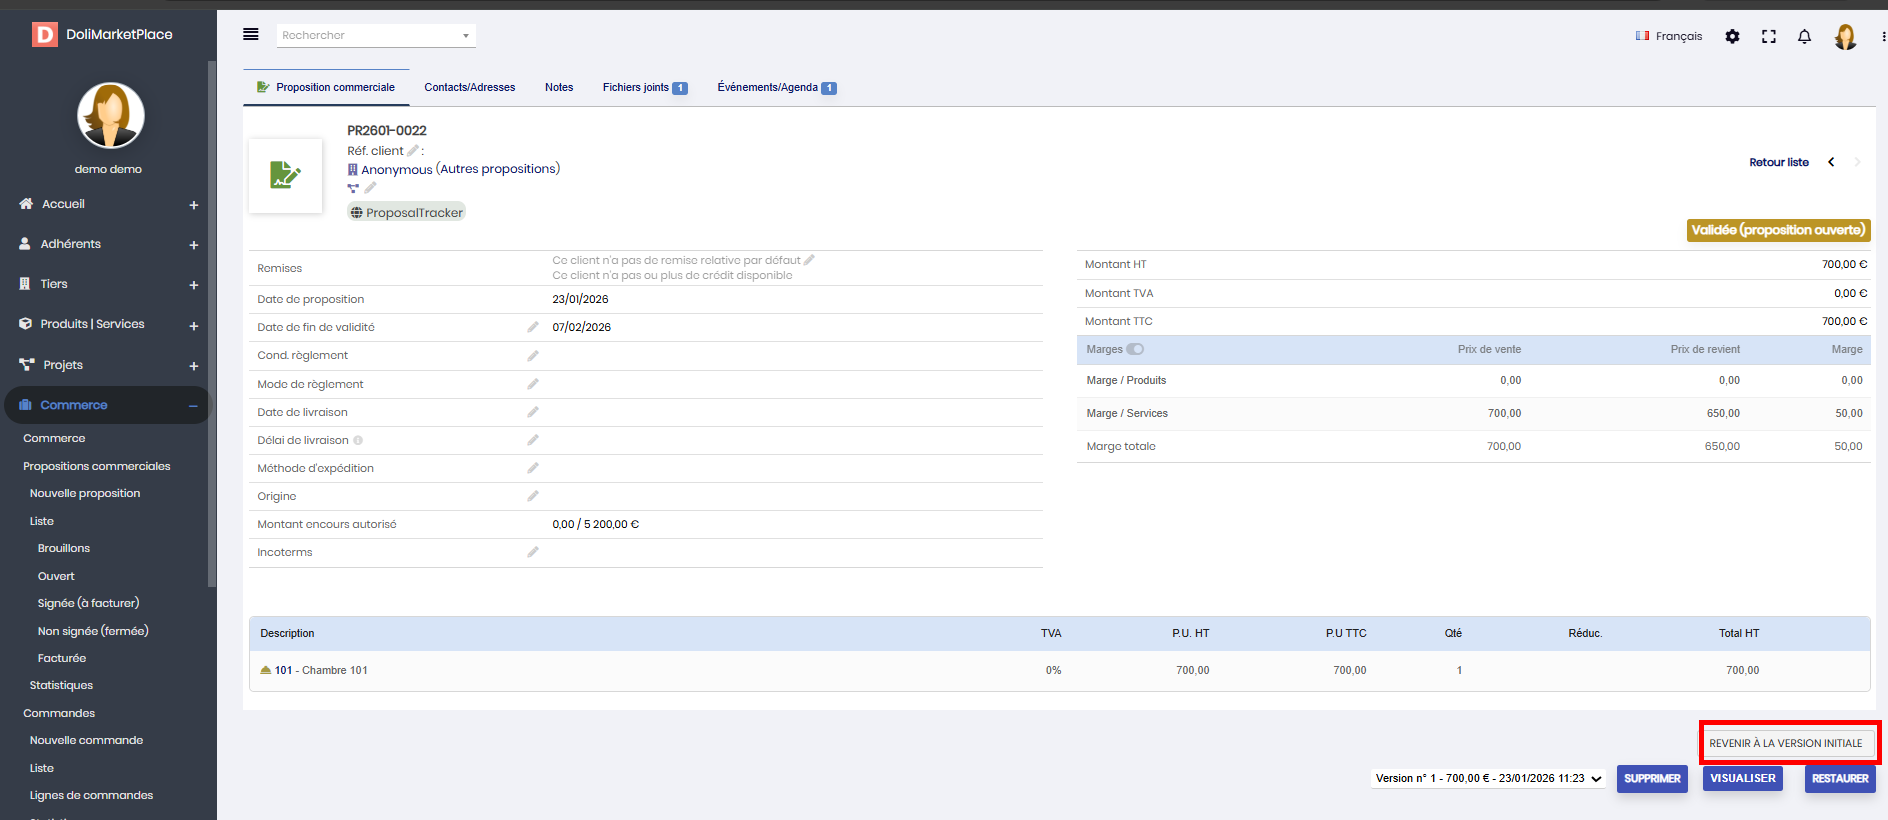Open Signée (à facturer) in the sidebar
Screen dimensions: 1888x820
point(88,603)
